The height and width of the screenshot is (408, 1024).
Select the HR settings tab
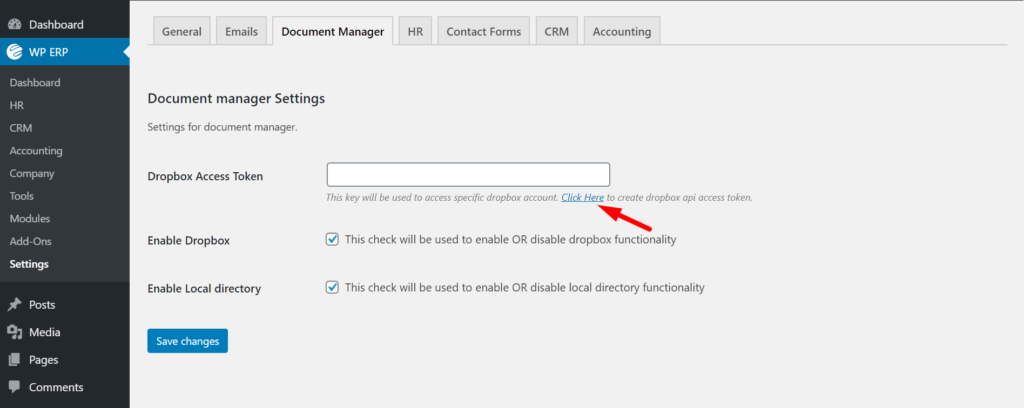(415, 31)
